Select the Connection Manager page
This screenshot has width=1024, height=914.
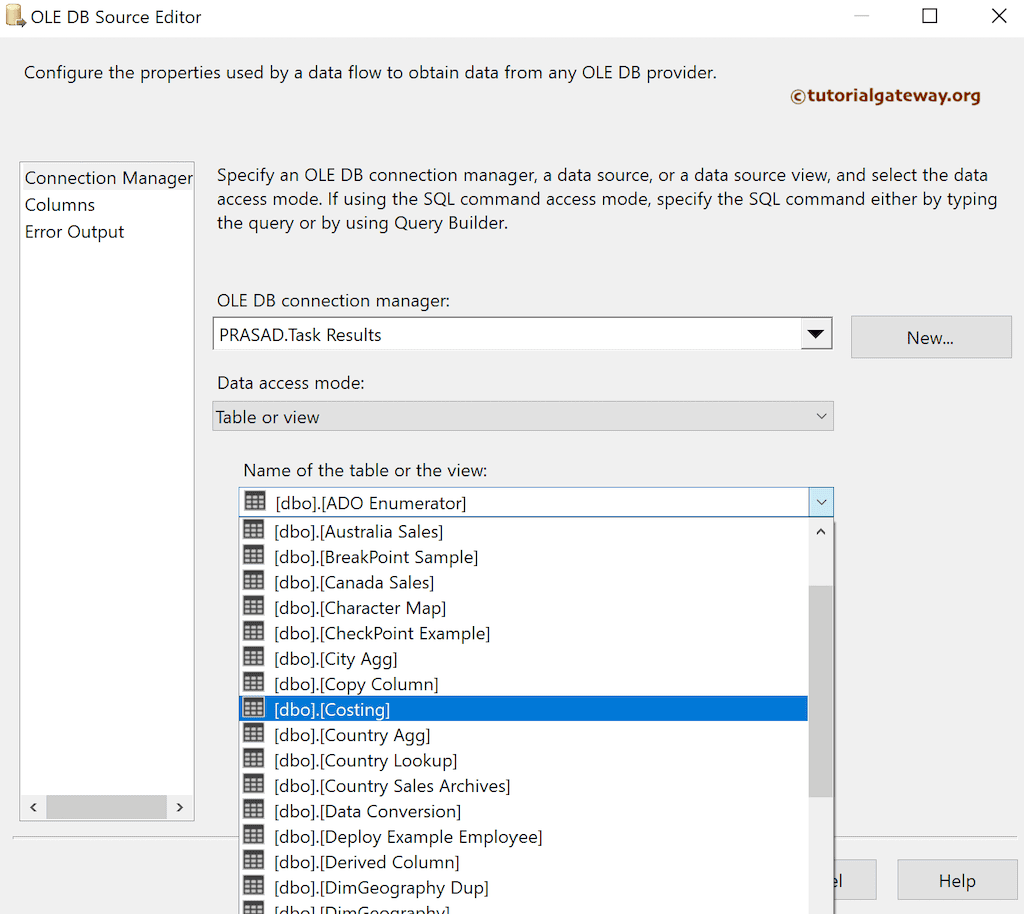point(107,177)
